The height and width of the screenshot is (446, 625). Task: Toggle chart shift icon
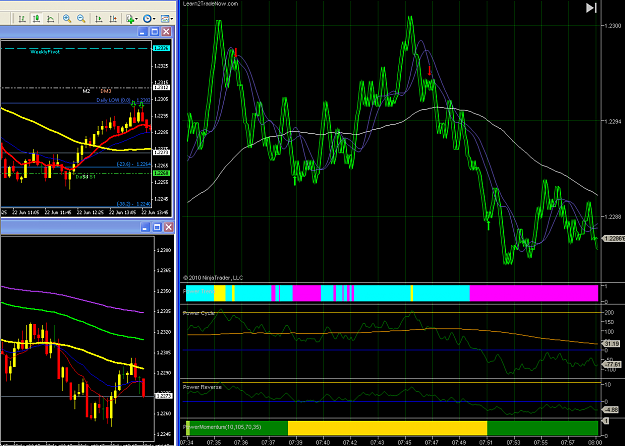point(113,18)
